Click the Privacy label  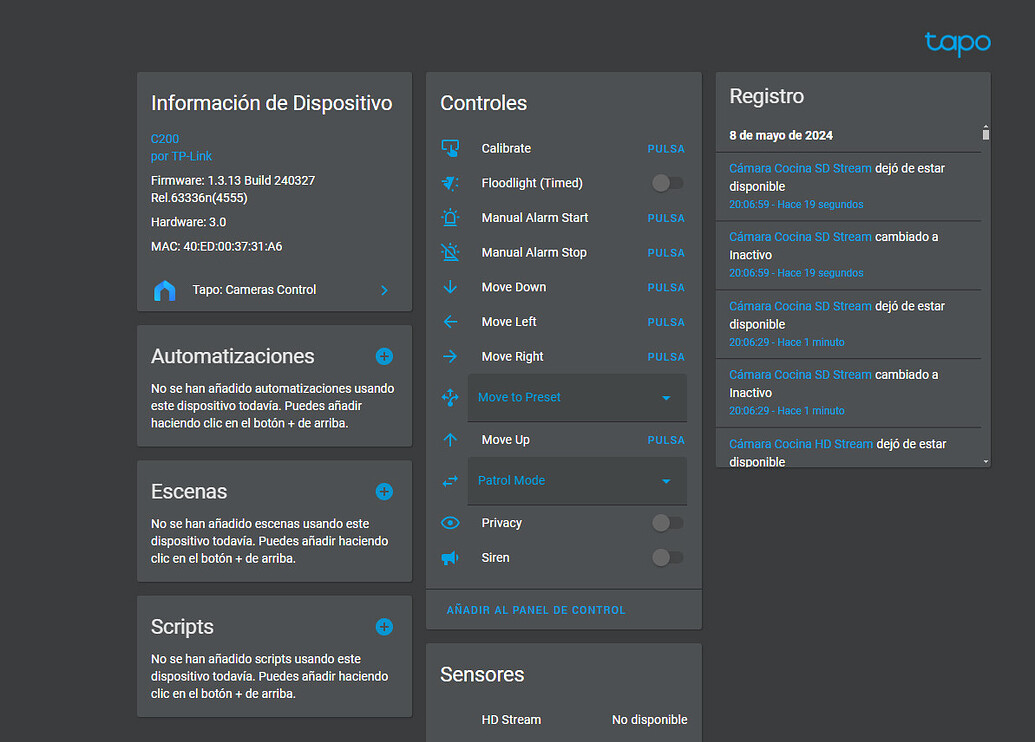pyautogui.click(x=502, y=523)
